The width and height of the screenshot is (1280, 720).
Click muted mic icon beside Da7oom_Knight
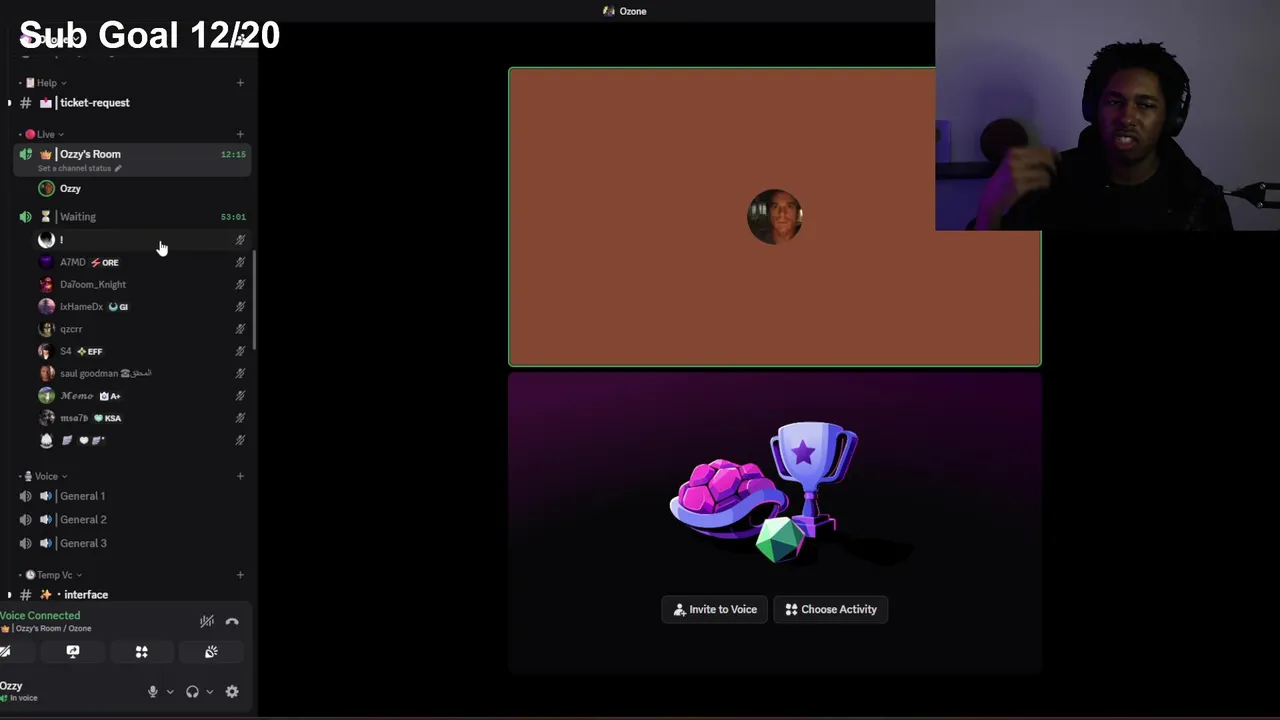pos(240,284)
